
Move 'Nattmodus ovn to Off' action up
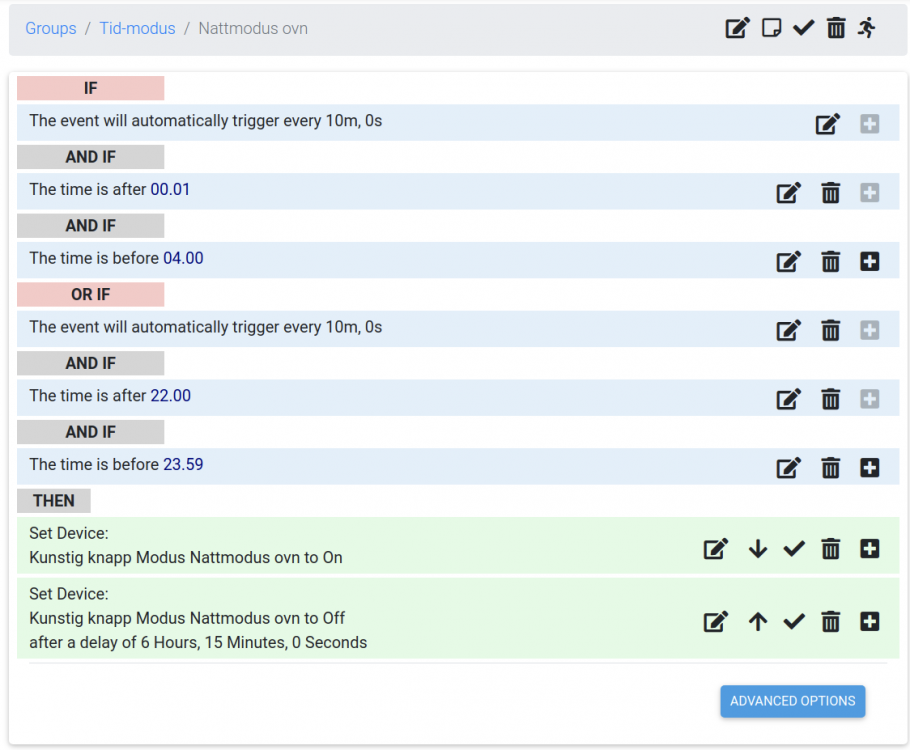[x=758, y=622]
